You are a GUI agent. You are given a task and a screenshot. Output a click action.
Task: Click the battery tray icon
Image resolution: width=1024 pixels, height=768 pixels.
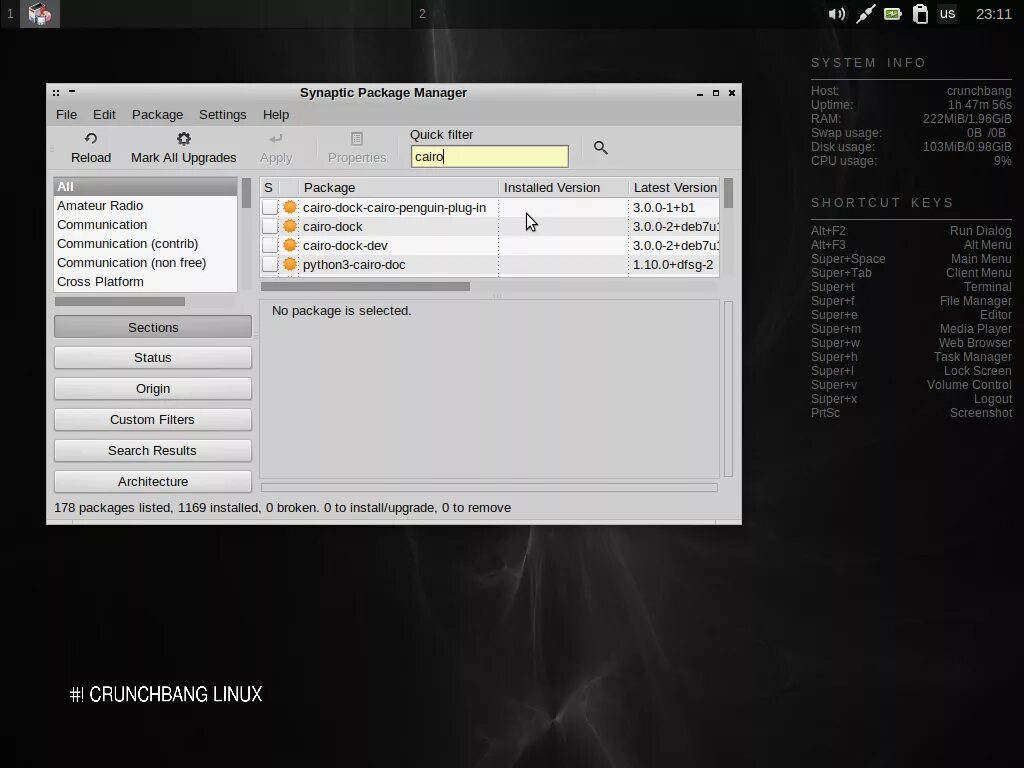pos(893,14)
